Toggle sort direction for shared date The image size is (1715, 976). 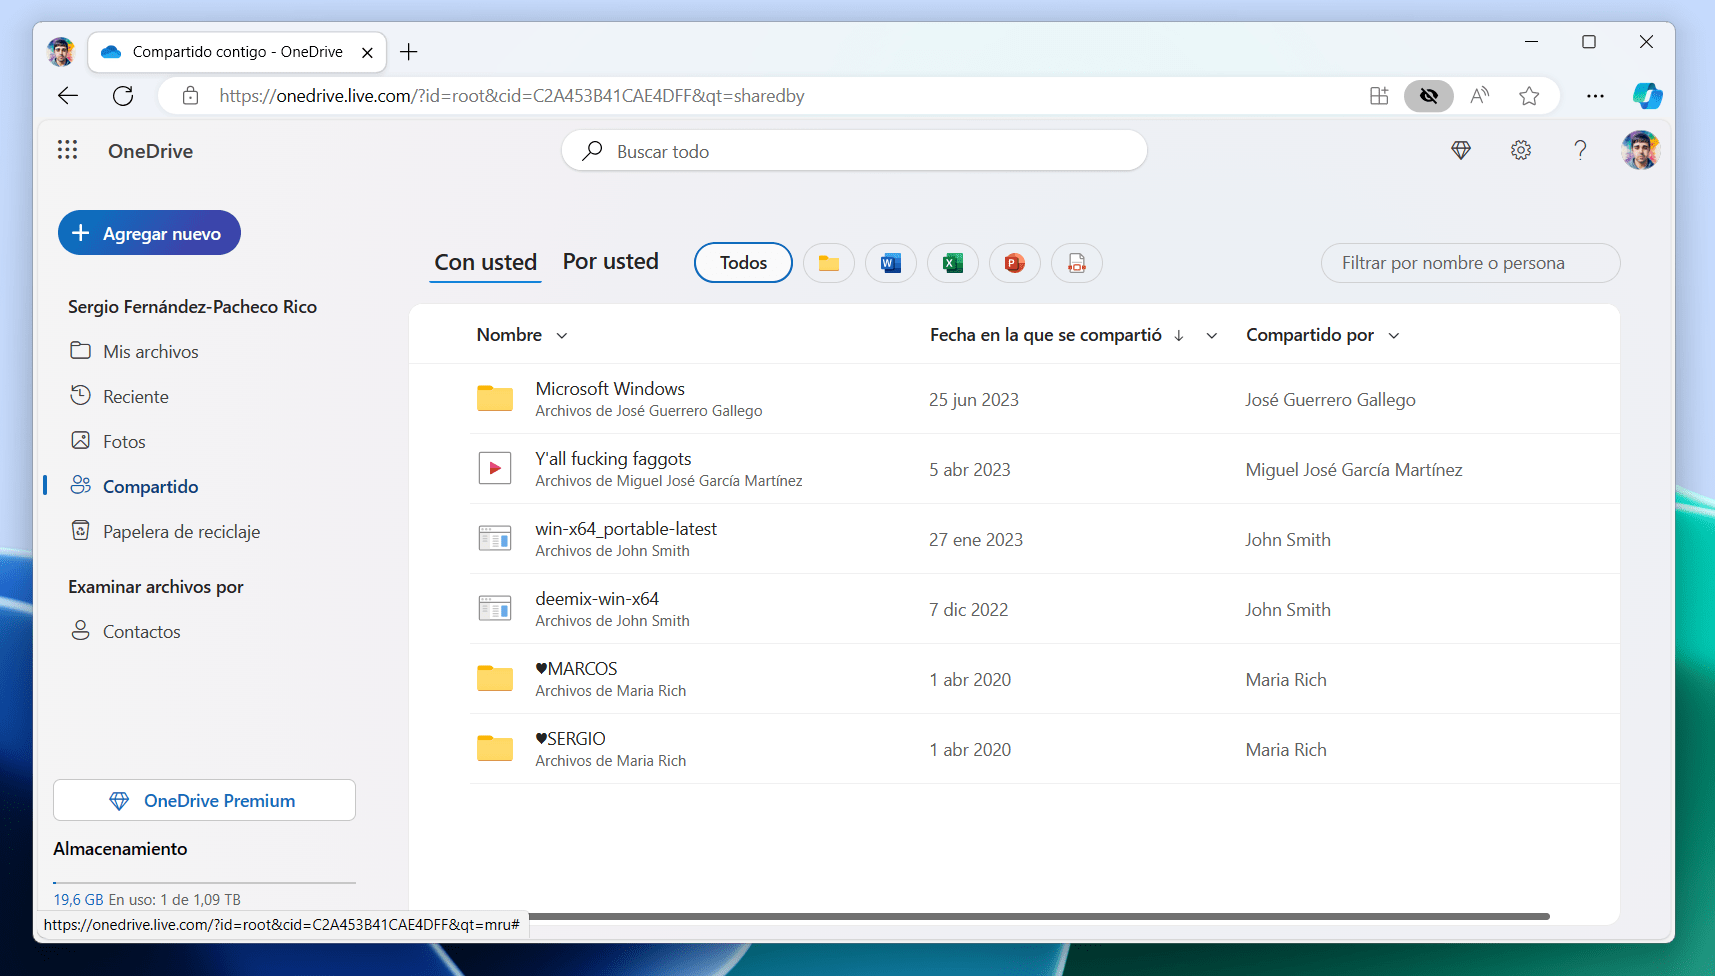point(1179,336)
